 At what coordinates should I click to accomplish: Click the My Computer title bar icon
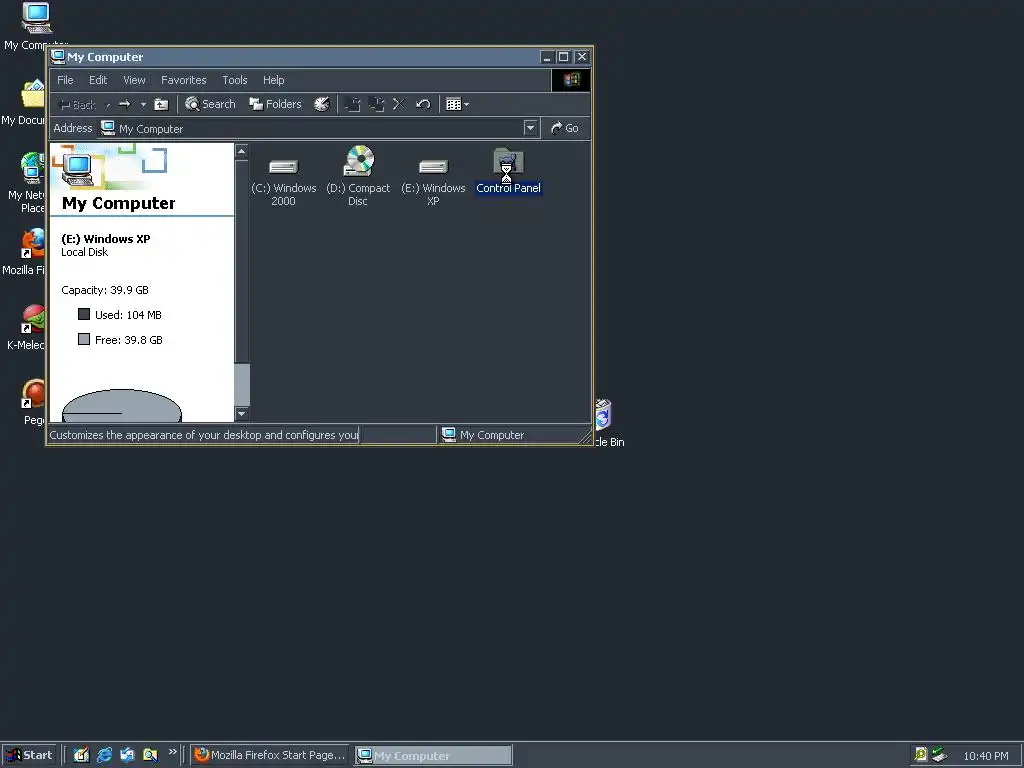pyautogui.click(x=58, y=57)
